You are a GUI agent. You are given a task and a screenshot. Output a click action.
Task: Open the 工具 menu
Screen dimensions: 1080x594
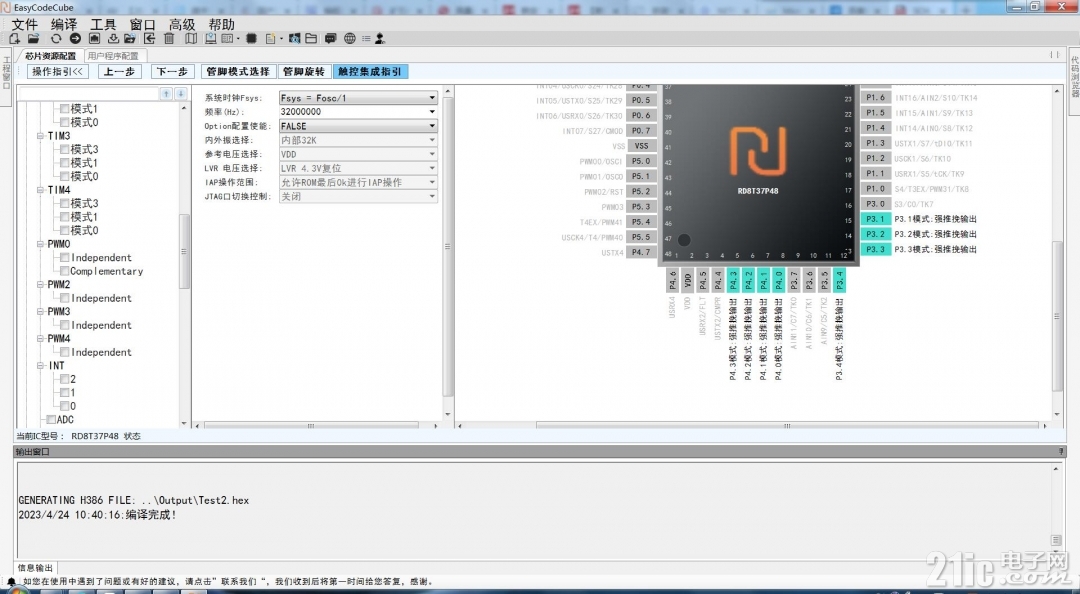pos(103,24)
